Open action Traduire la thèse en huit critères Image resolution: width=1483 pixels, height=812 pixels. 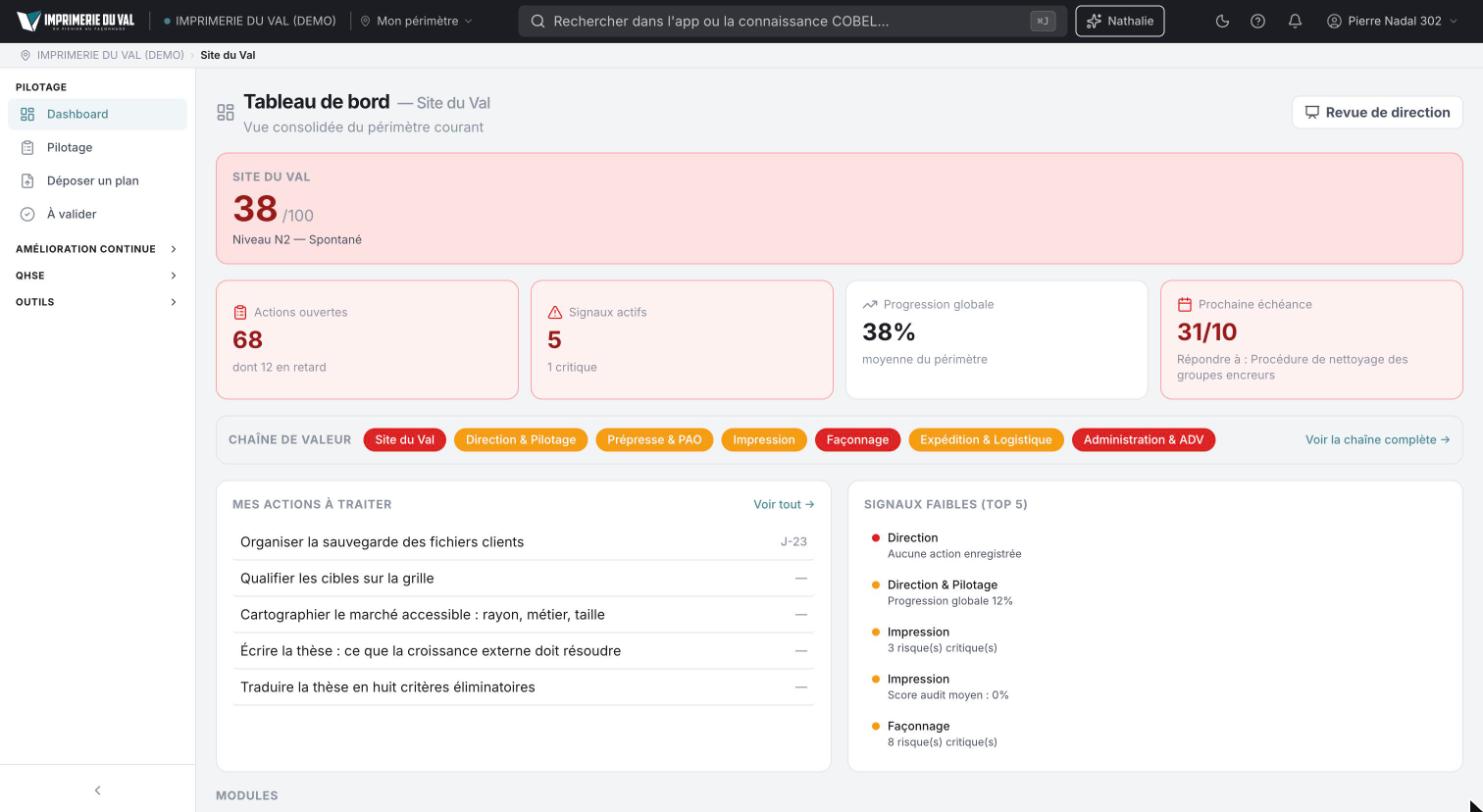[523, 687]
